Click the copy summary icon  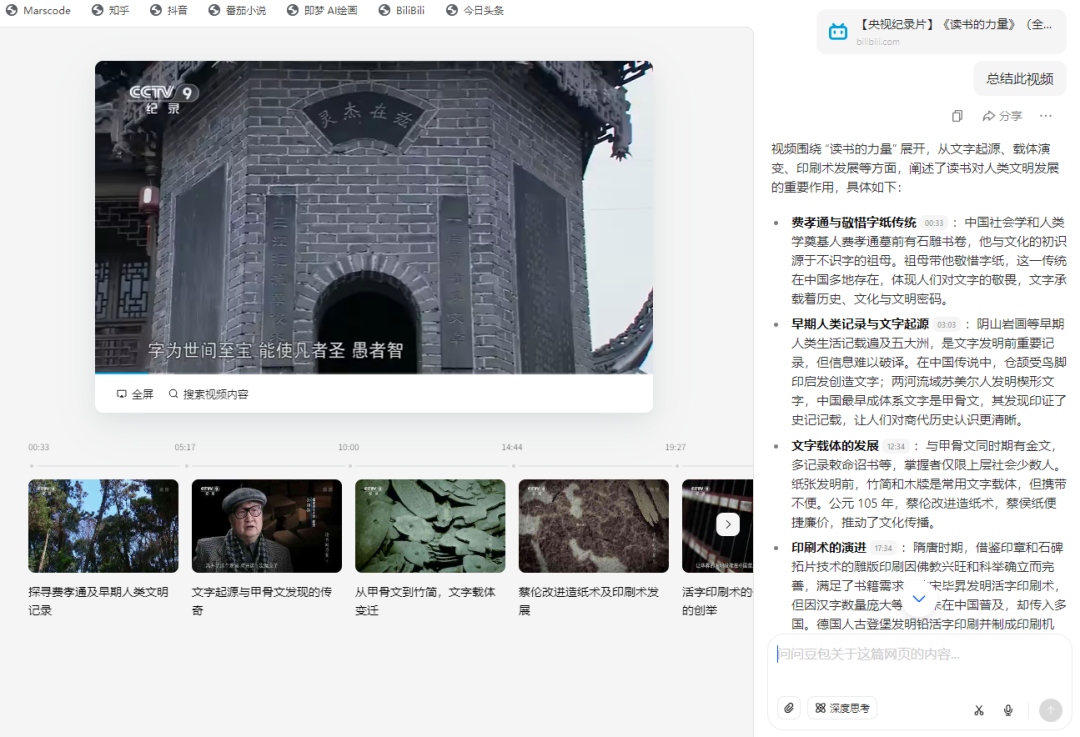[x=957, y=115]
